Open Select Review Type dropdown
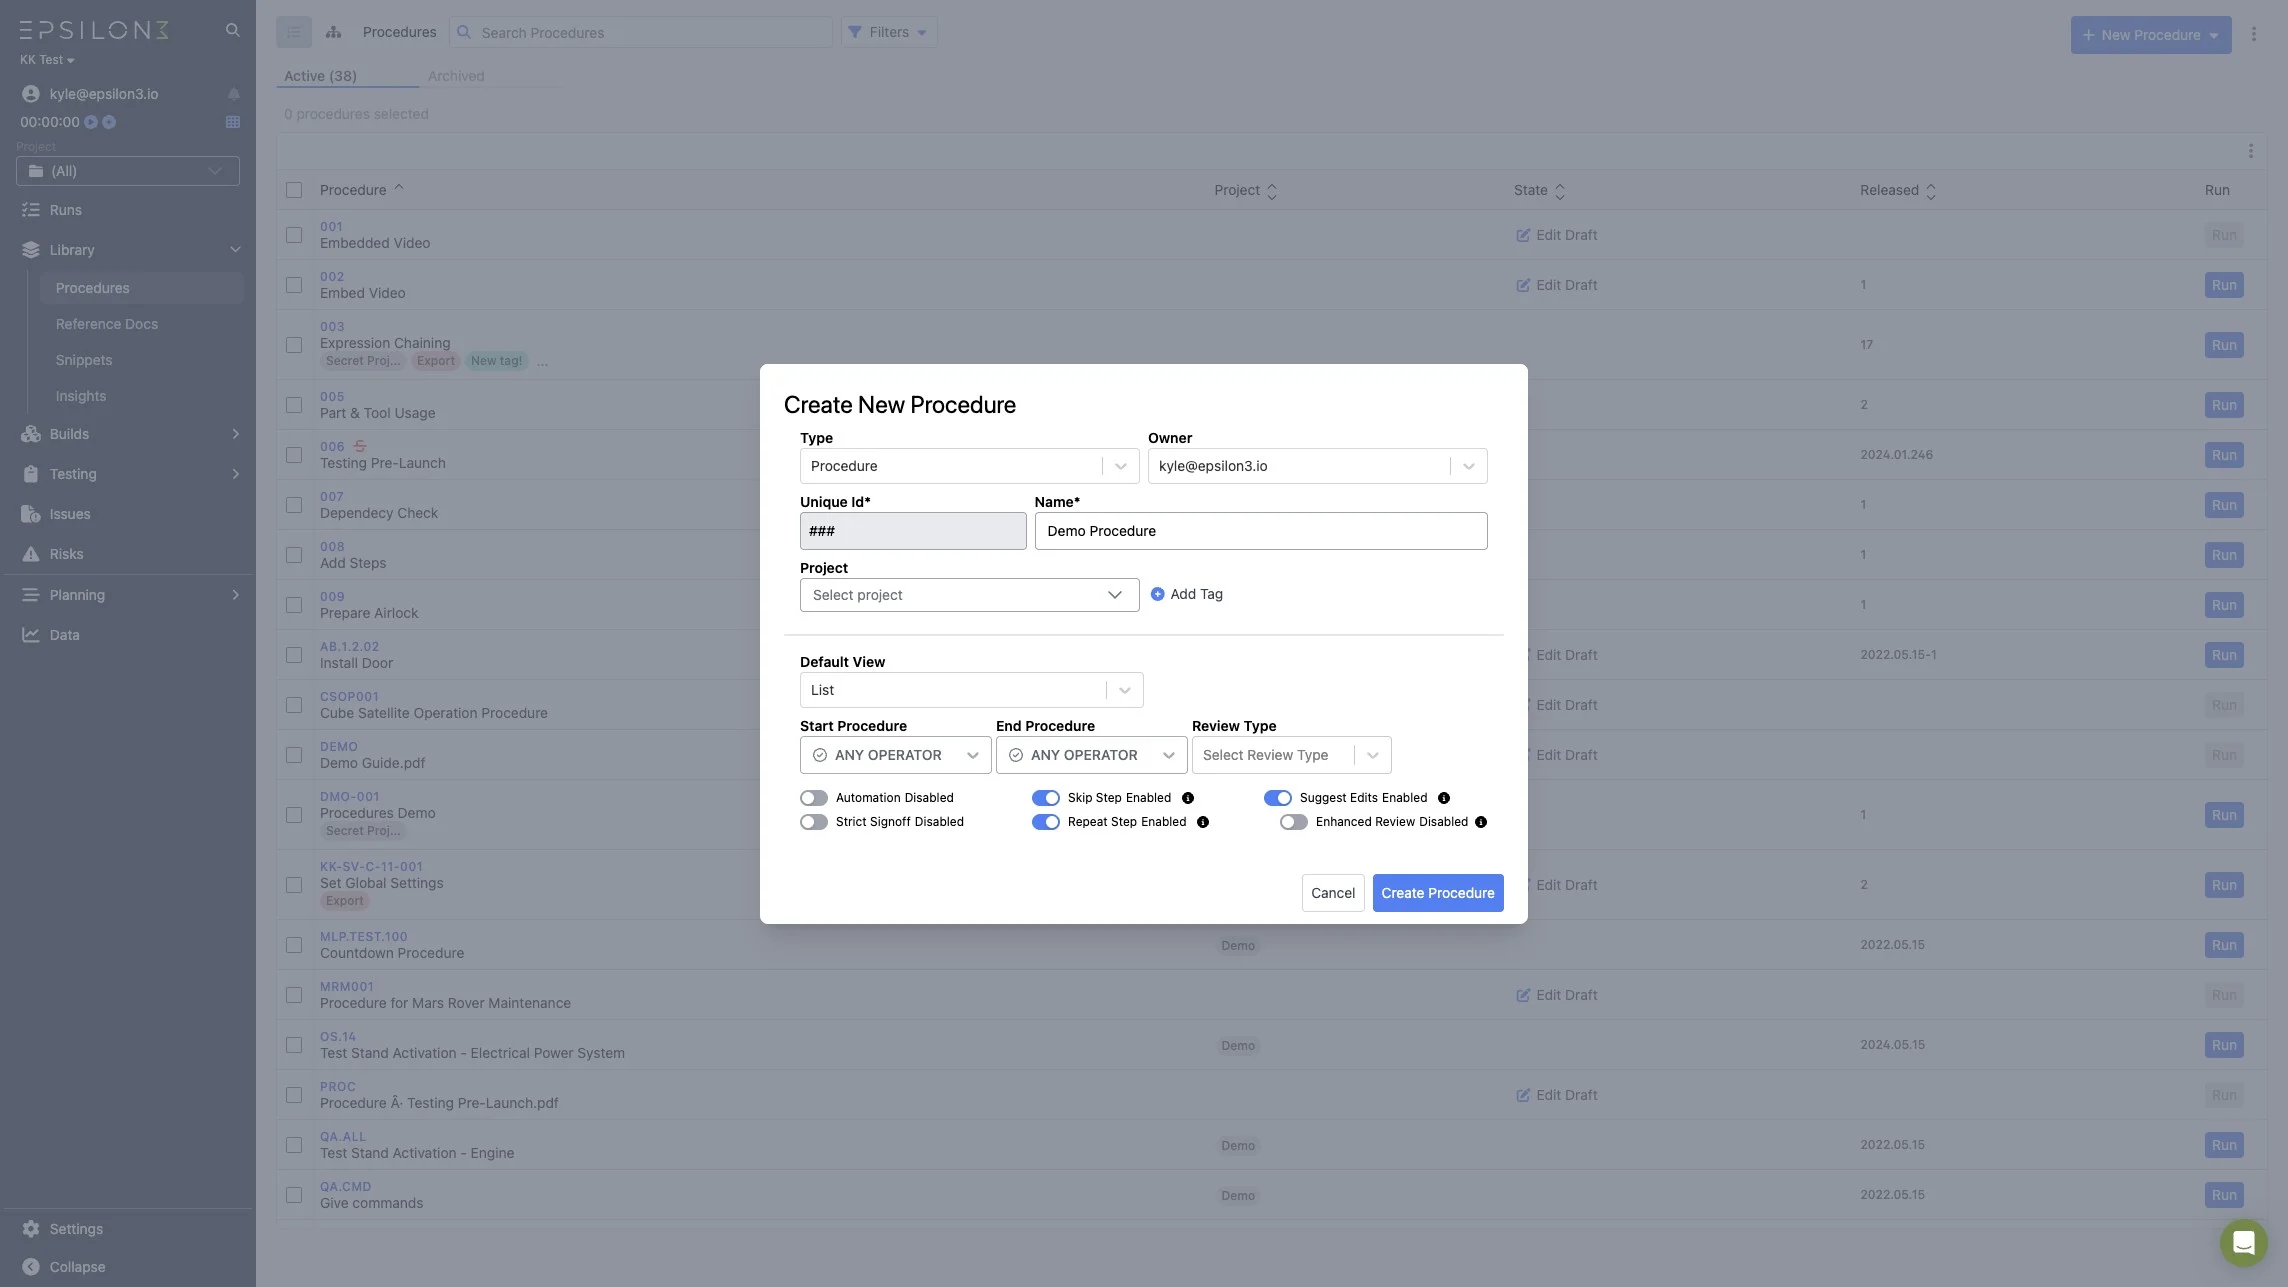Image resolution: width=2288 pixels, height=1287 pixels. pos(1291,755)
